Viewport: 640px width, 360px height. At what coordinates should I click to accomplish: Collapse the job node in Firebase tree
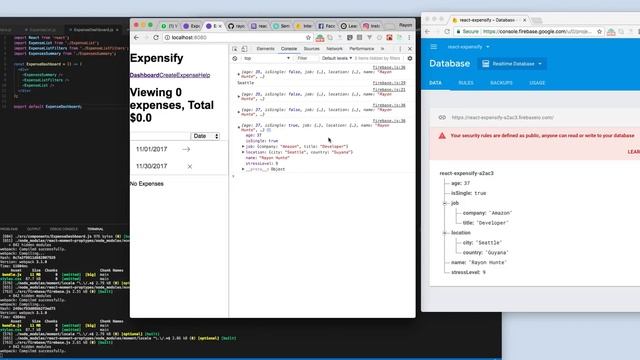pyautogui.click(x=444, y=203)
